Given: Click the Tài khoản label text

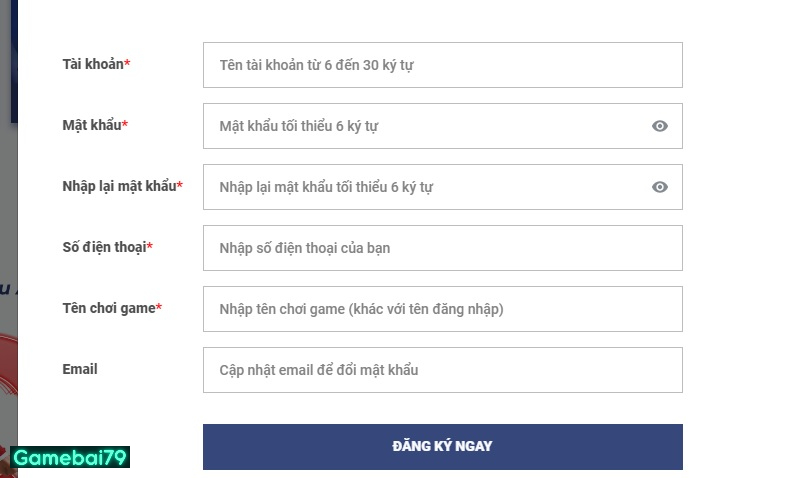Looking at the screenshot, I should (x=93, y=64).
